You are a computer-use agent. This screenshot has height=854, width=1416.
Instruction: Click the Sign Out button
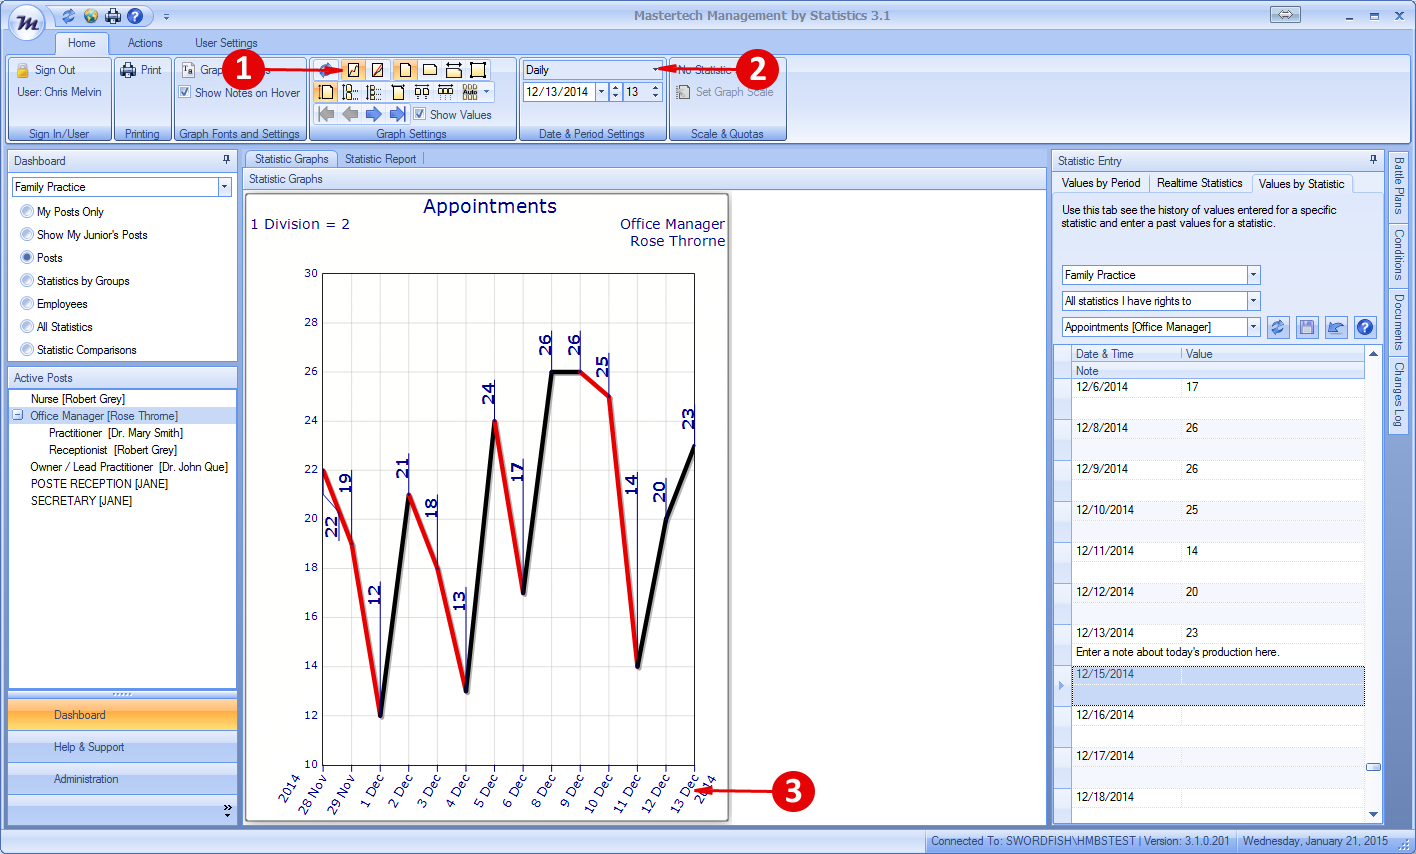tap(46, 70)
